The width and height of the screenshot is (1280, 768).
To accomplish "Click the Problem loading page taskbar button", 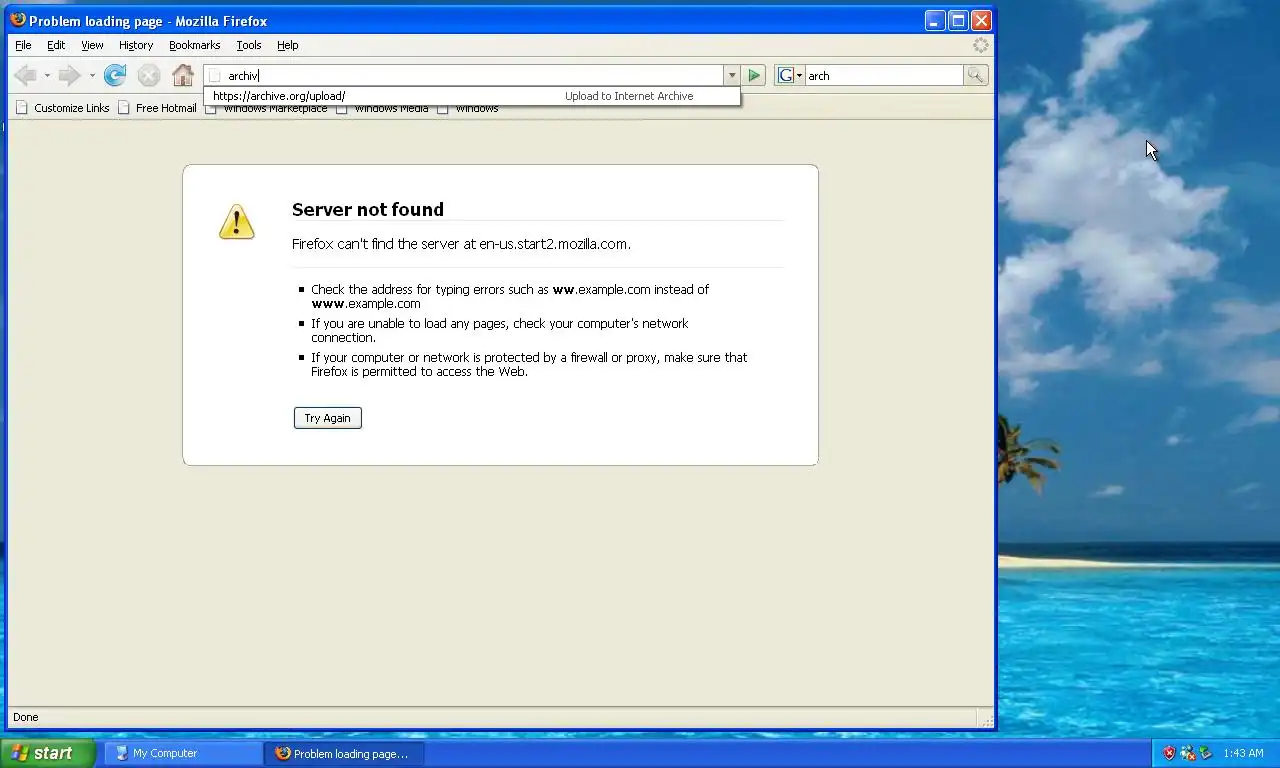I will point(344,753).
